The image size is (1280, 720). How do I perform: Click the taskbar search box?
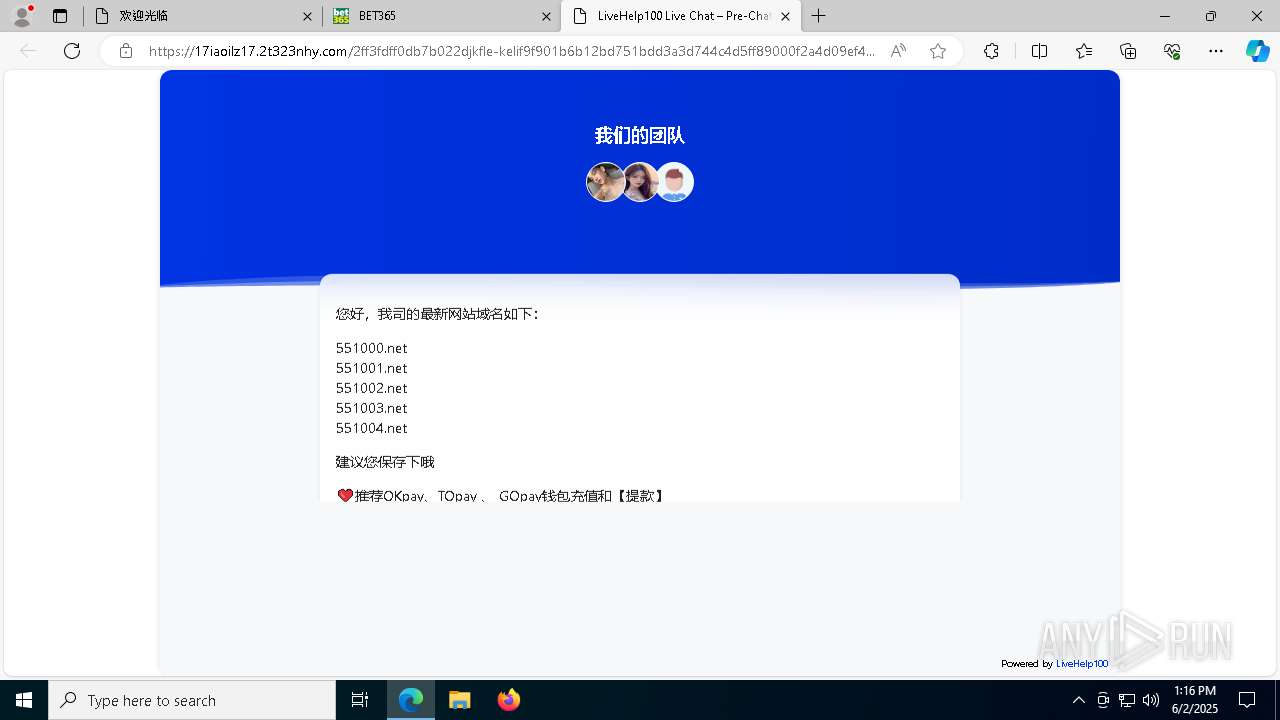192,700
